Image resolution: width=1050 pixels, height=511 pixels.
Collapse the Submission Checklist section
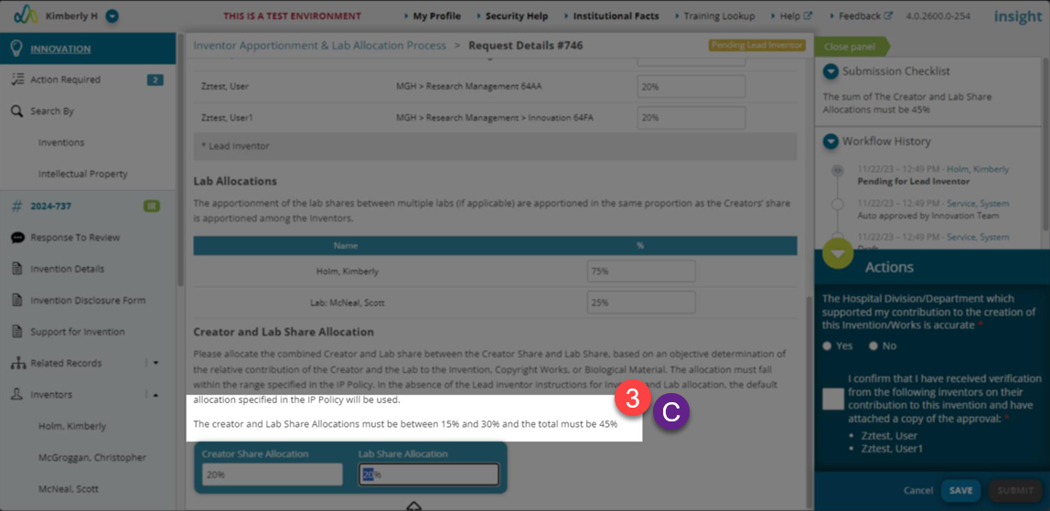(x=830, y=71)
